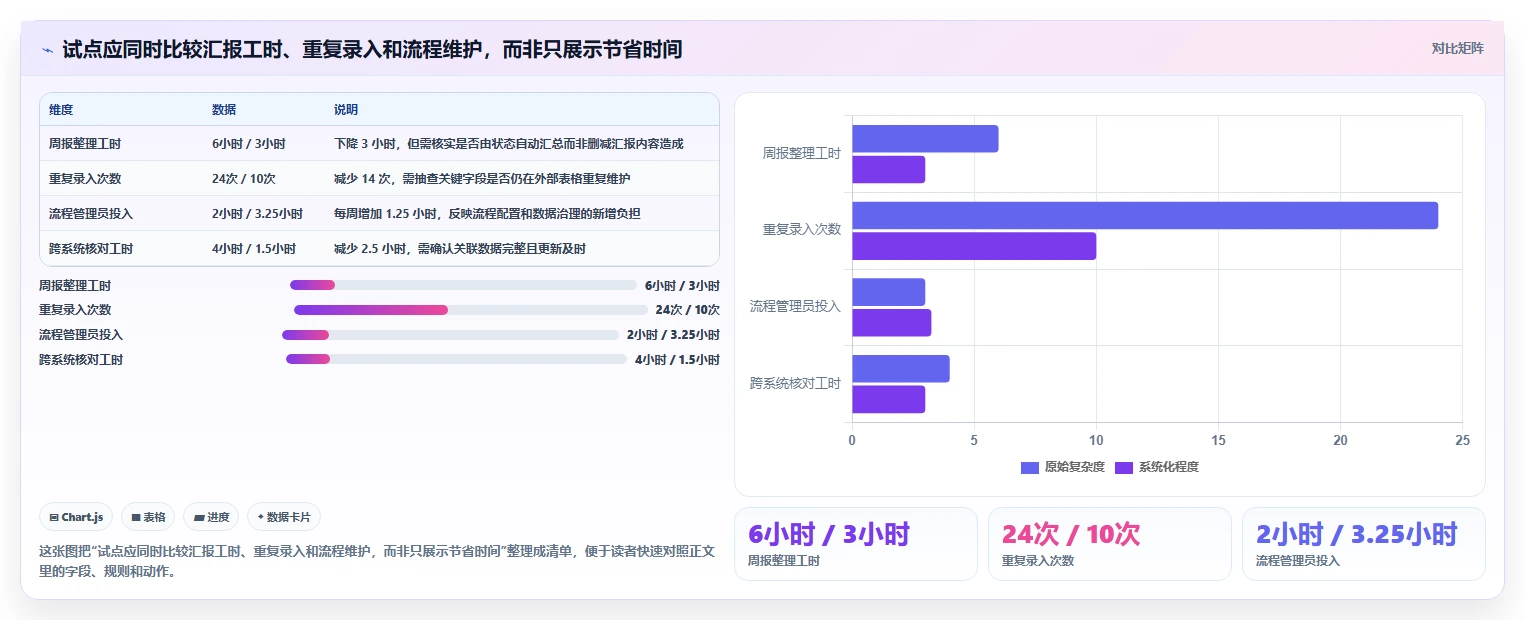Screen dimensions: 1525x620
Task: Click the 流程管理员投入 progress bar
Action: (x=450, y=335)
